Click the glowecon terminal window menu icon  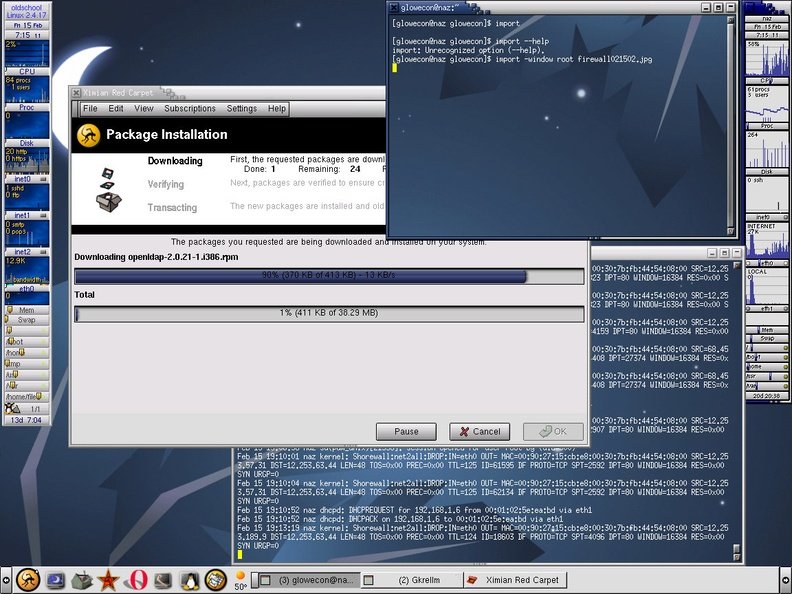pyautogui.click(x=394, y=8)
